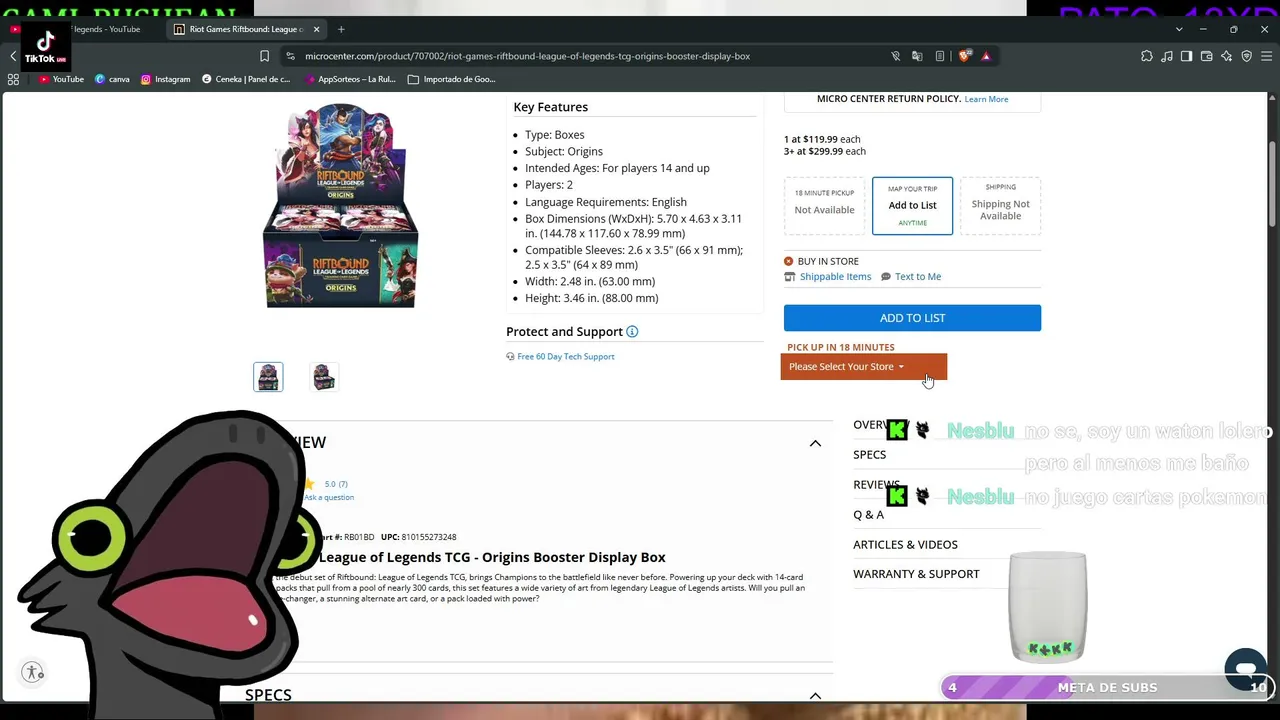Click the 'Type: Boxes' key feature
Screen dimensions: 1280x720
tap(555, 135)
